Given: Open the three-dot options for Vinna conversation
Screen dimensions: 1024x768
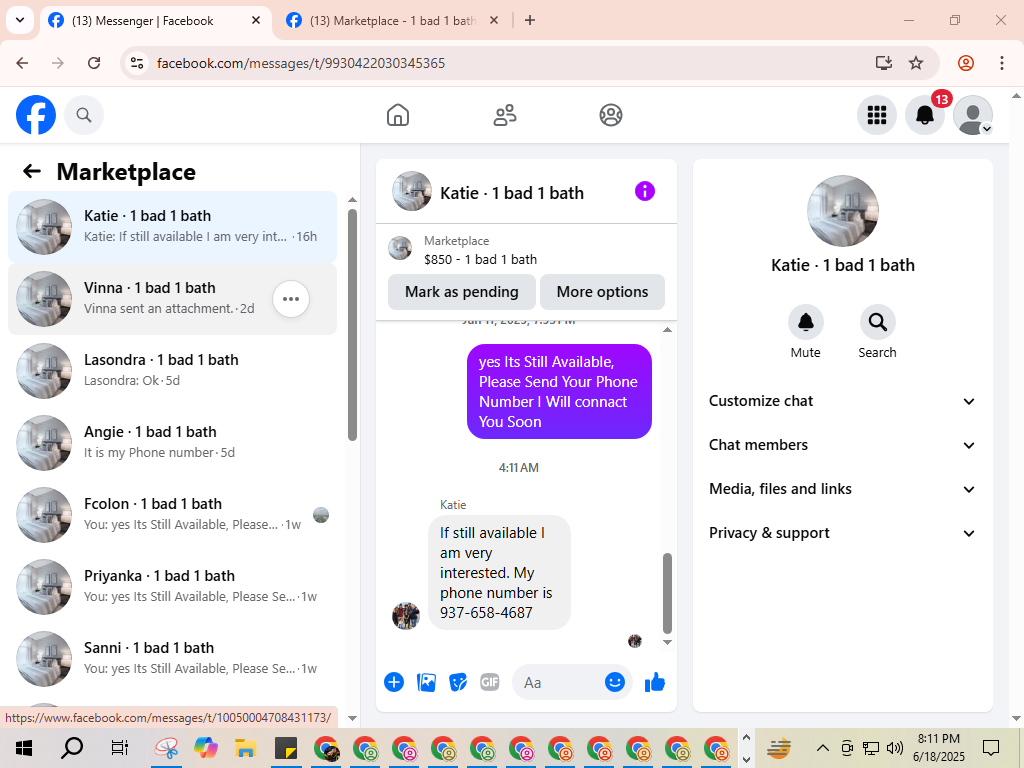Looking at the screenshot, I should [291, 299].
